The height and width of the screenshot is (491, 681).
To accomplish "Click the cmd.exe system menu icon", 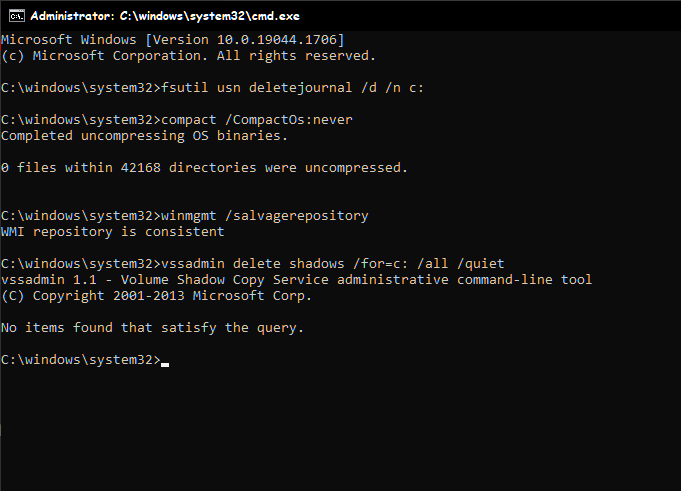I will [12, 16].
